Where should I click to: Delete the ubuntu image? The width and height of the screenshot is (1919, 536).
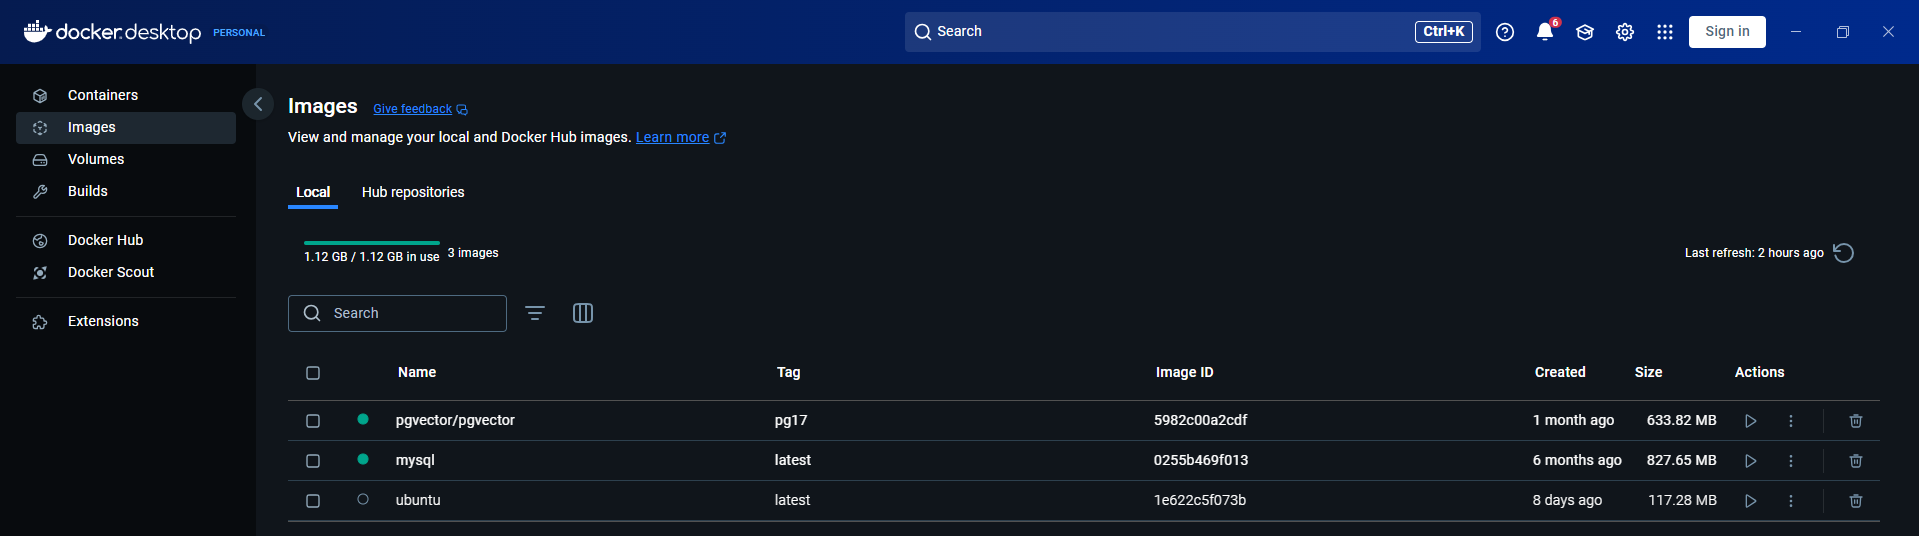(1856, 501)
